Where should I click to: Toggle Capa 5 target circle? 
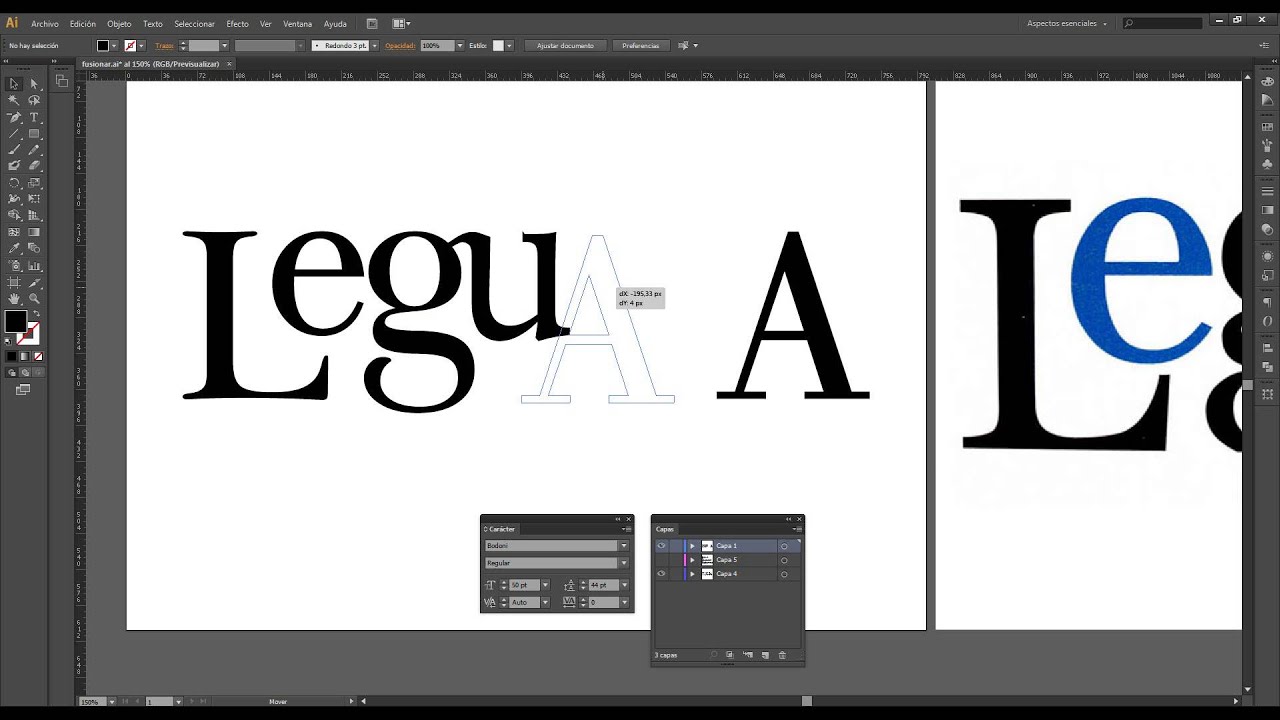pyautogui.click(x=784, y=560)
